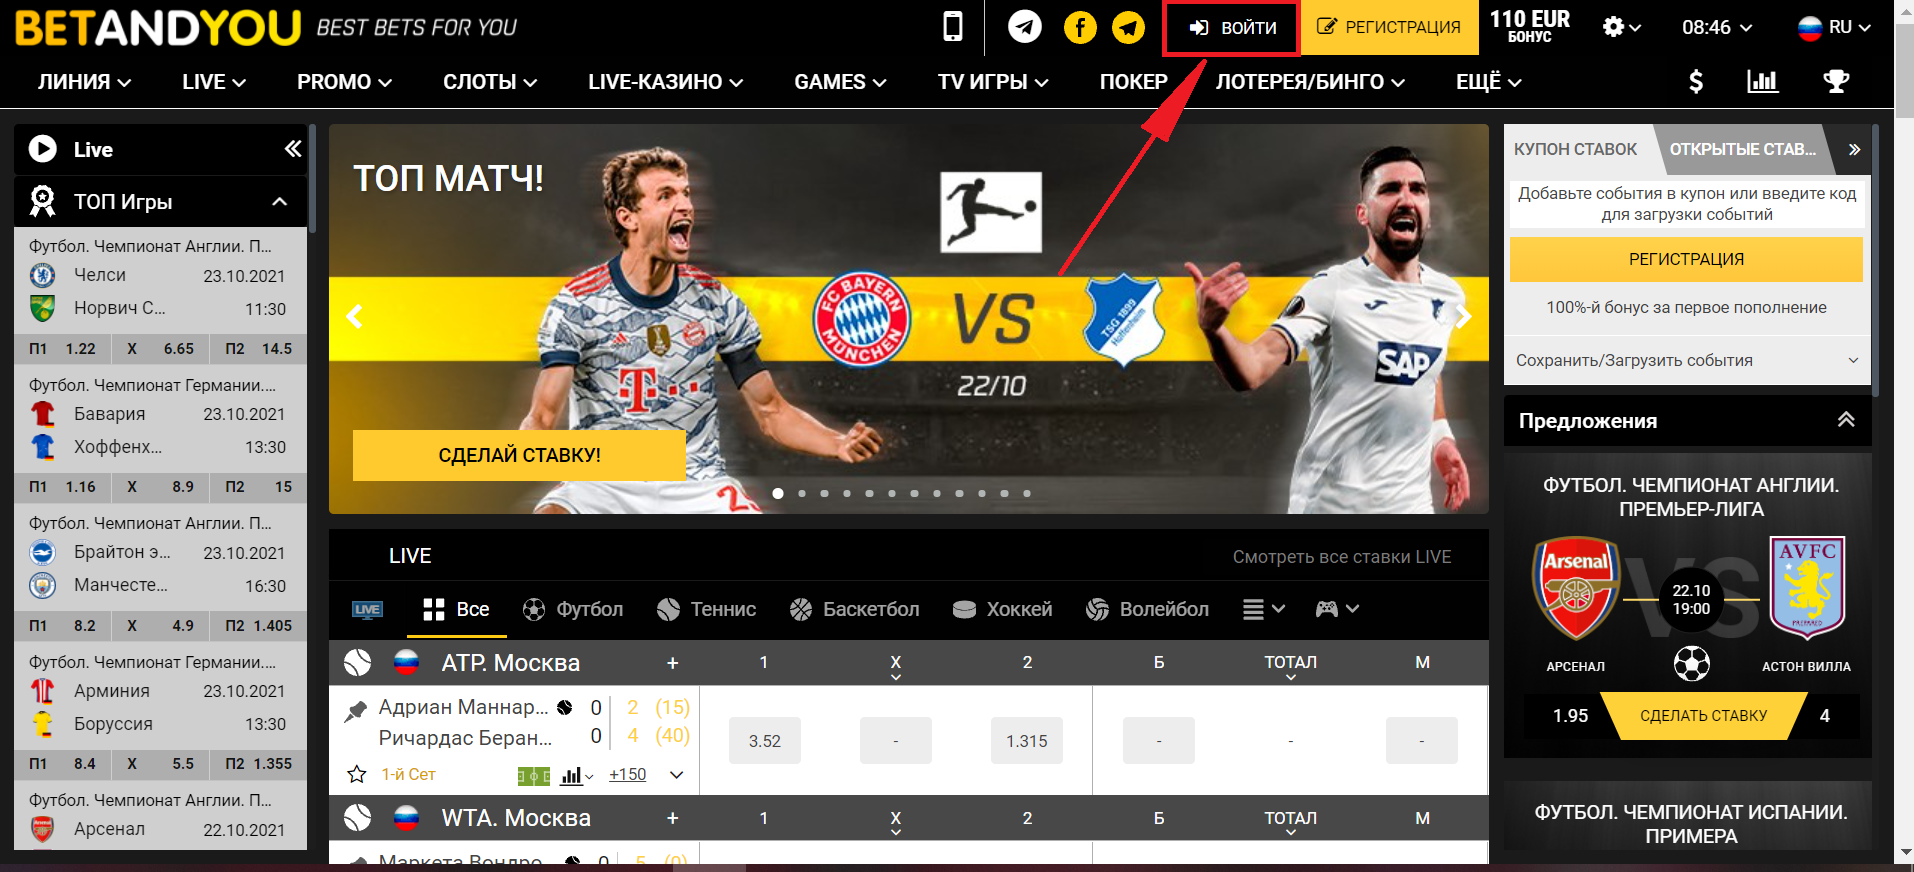The height and width of the screenshot is (872, 1914).
Task: Click the Live play icon in sidebar
Action: pos(43,149)
